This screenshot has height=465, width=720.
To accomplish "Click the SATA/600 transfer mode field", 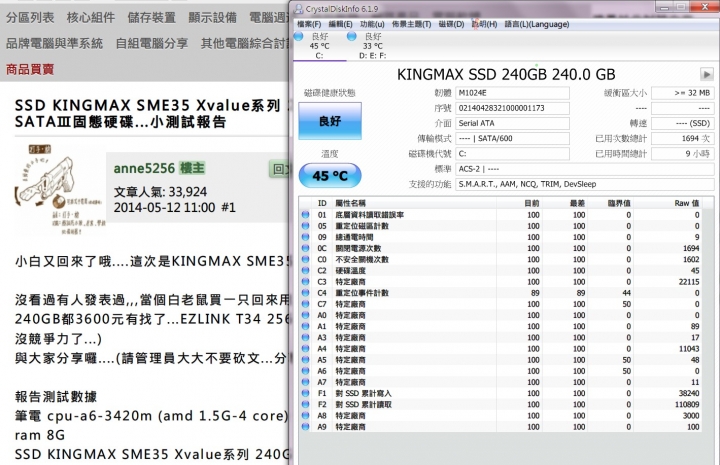I will [512, 139].
